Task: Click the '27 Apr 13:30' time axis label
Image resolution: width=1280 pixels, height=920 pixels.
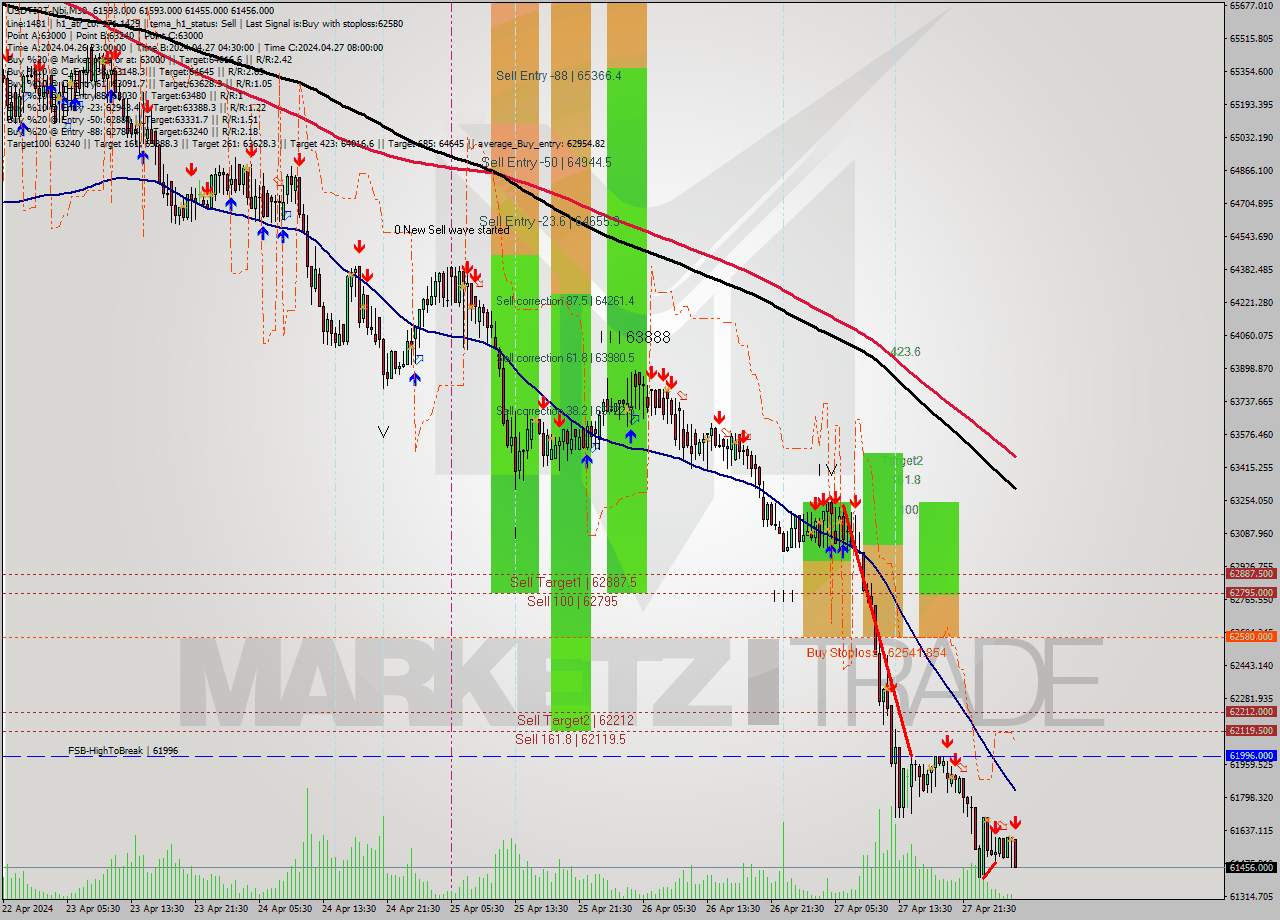Action: pyautogui.click(x=926, y=909)
